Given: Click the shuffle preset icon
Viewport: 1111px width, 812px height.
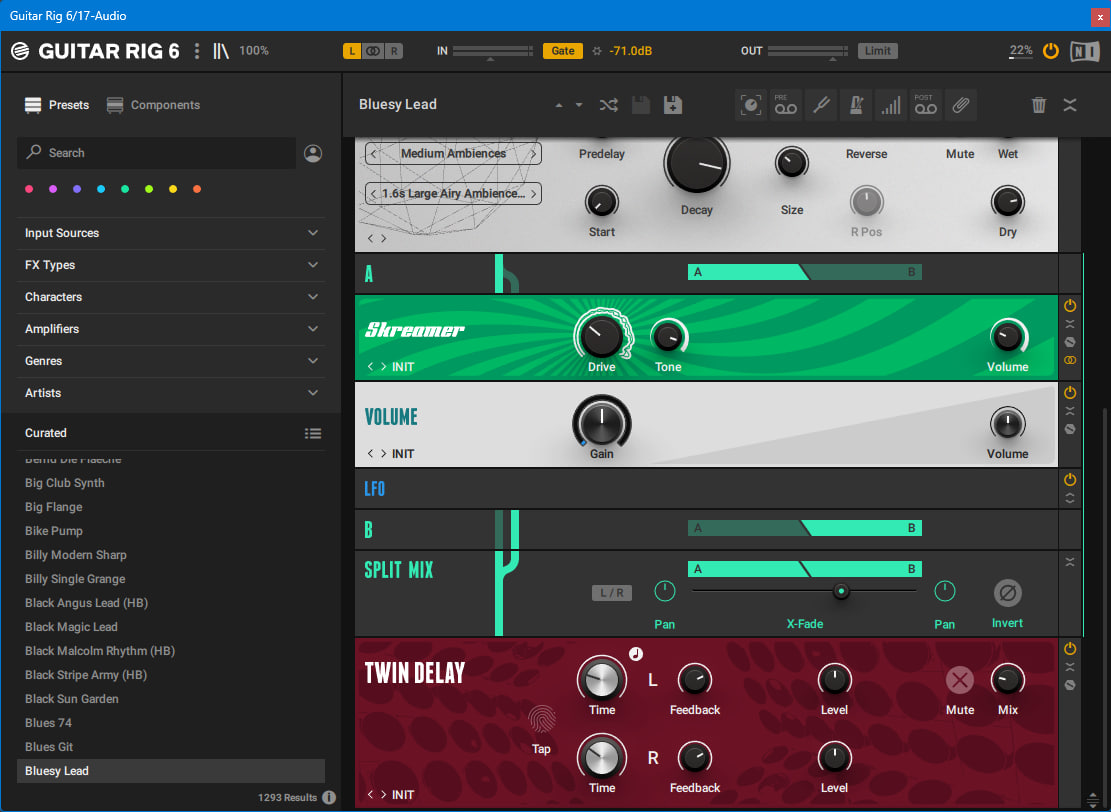Looking at the screenshot, I should [609, 106].
